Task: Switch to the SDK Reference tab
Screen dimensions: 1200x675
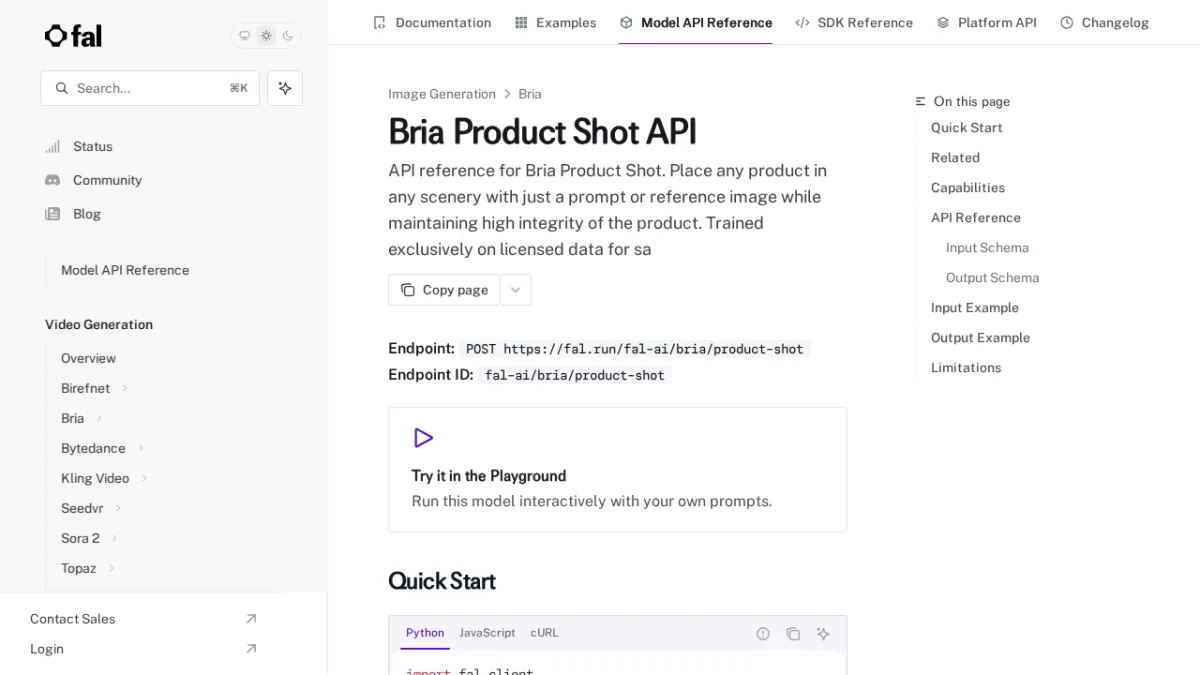Action: coord(854,22)
